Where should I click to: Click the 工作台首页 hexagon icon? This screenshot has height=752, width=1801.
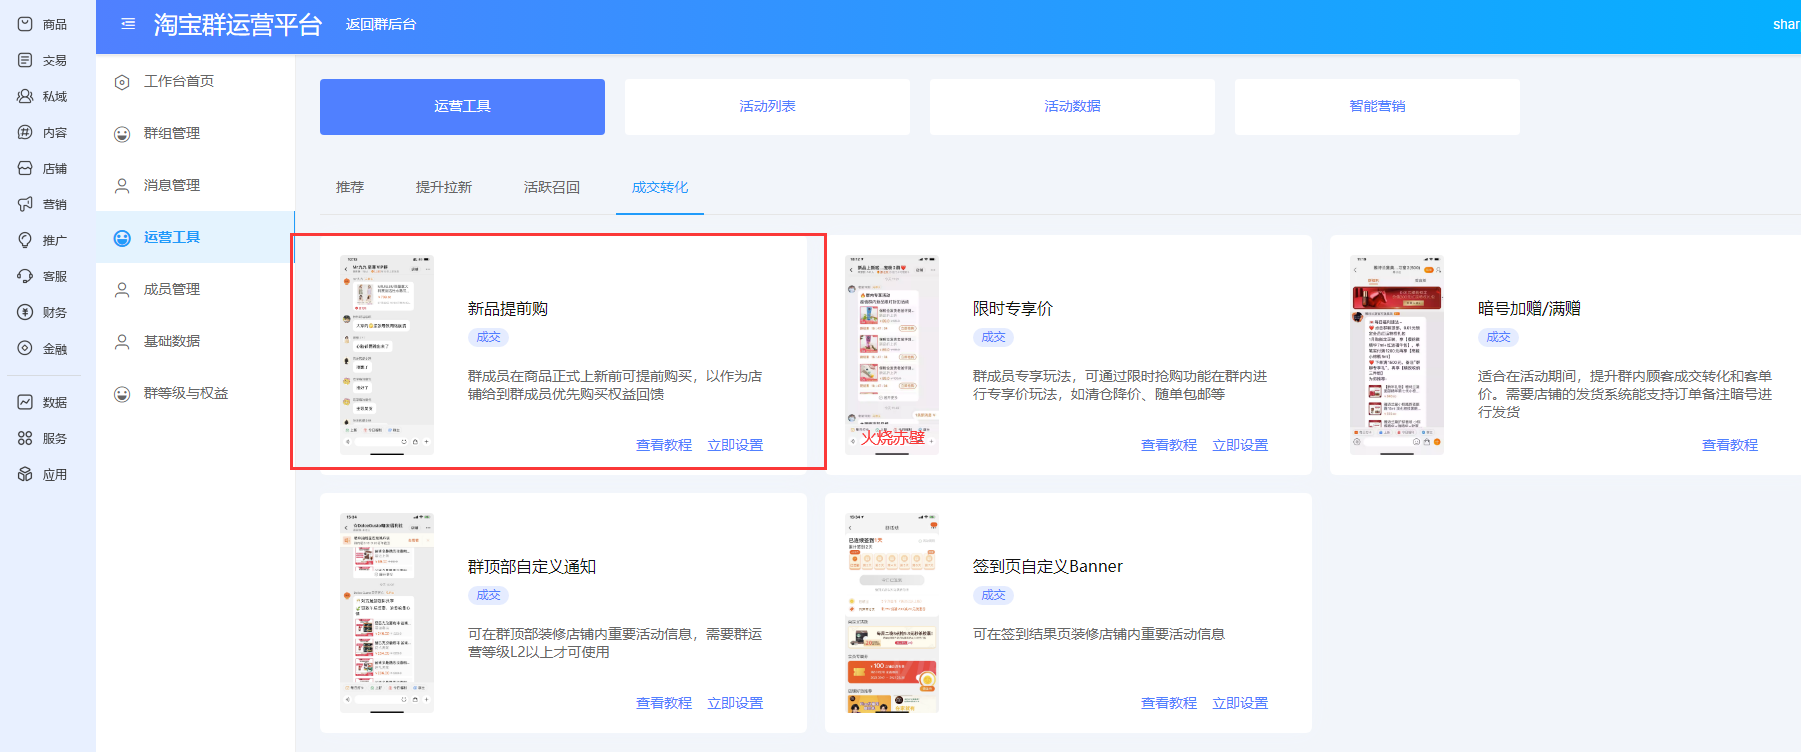[122, 82]
